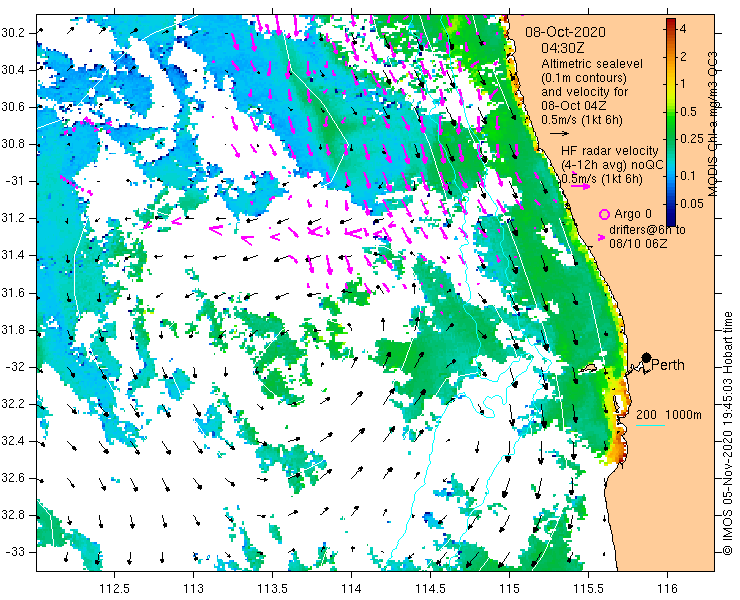Click latitude axis label 30.8
Screen dimensions: 740x600
(13, 144)
